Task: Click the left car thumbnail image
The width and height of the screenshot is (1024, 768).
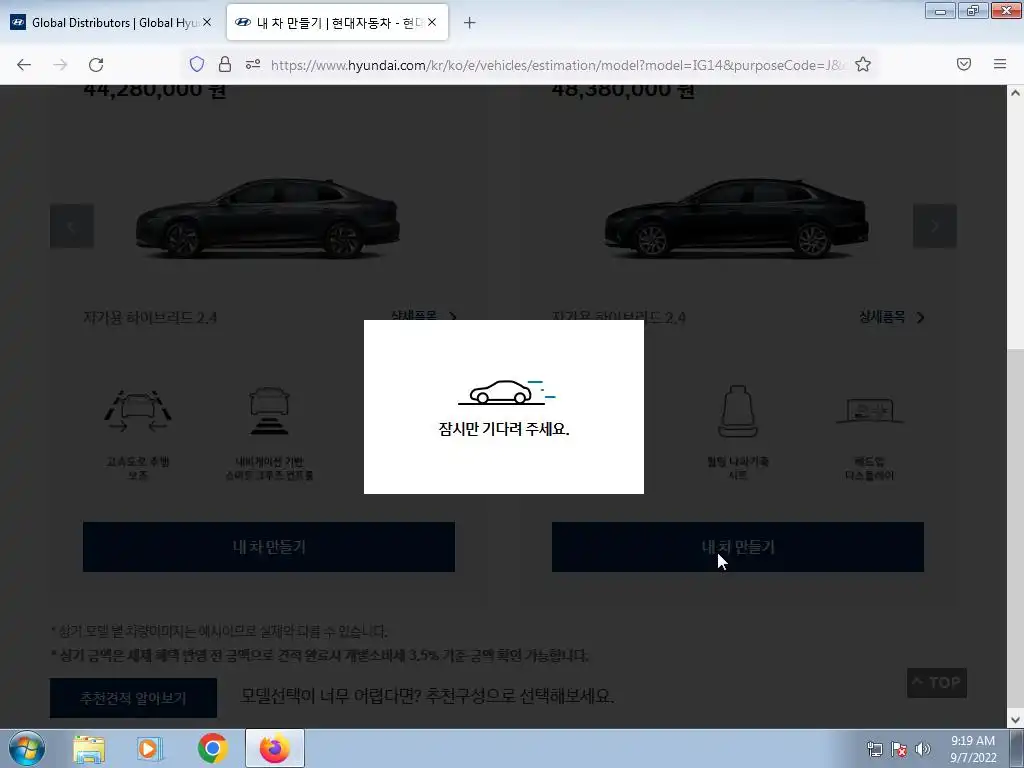Action: coord(268,217)
